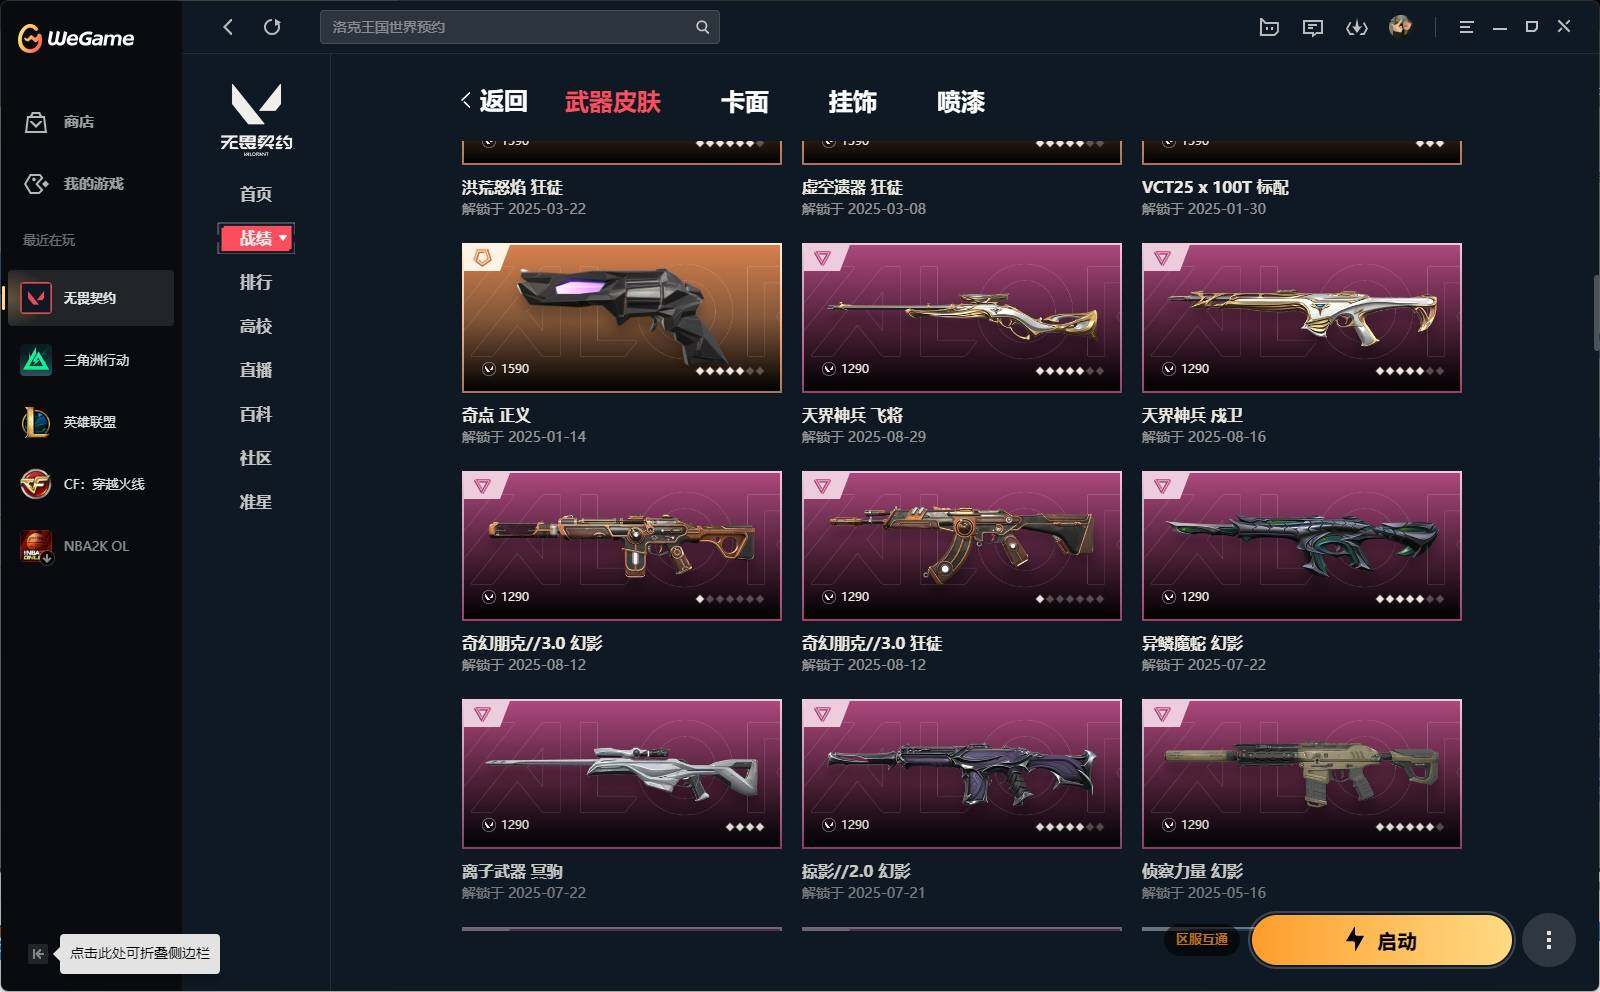Open the three-dot more options button
The width and height of the screenshot is (1600, 992).
1548,940
